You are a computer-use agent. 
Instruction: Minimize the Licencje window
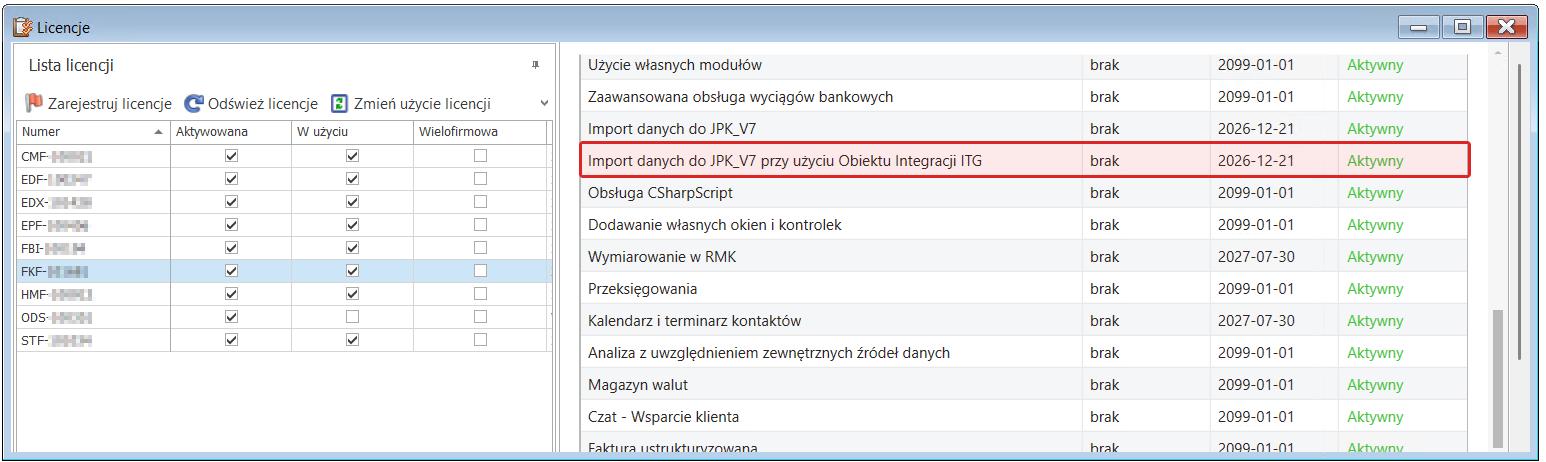click(x=1420, y=27)
